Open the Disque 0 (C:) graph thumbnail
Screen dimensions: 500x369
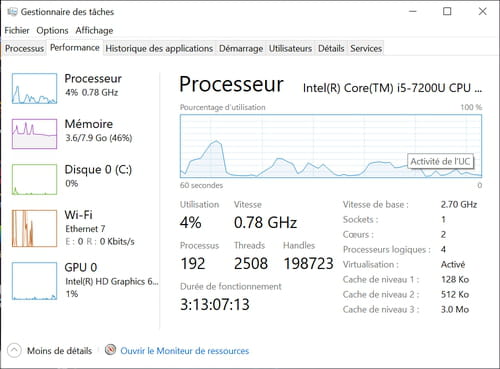tap(34, 179)
